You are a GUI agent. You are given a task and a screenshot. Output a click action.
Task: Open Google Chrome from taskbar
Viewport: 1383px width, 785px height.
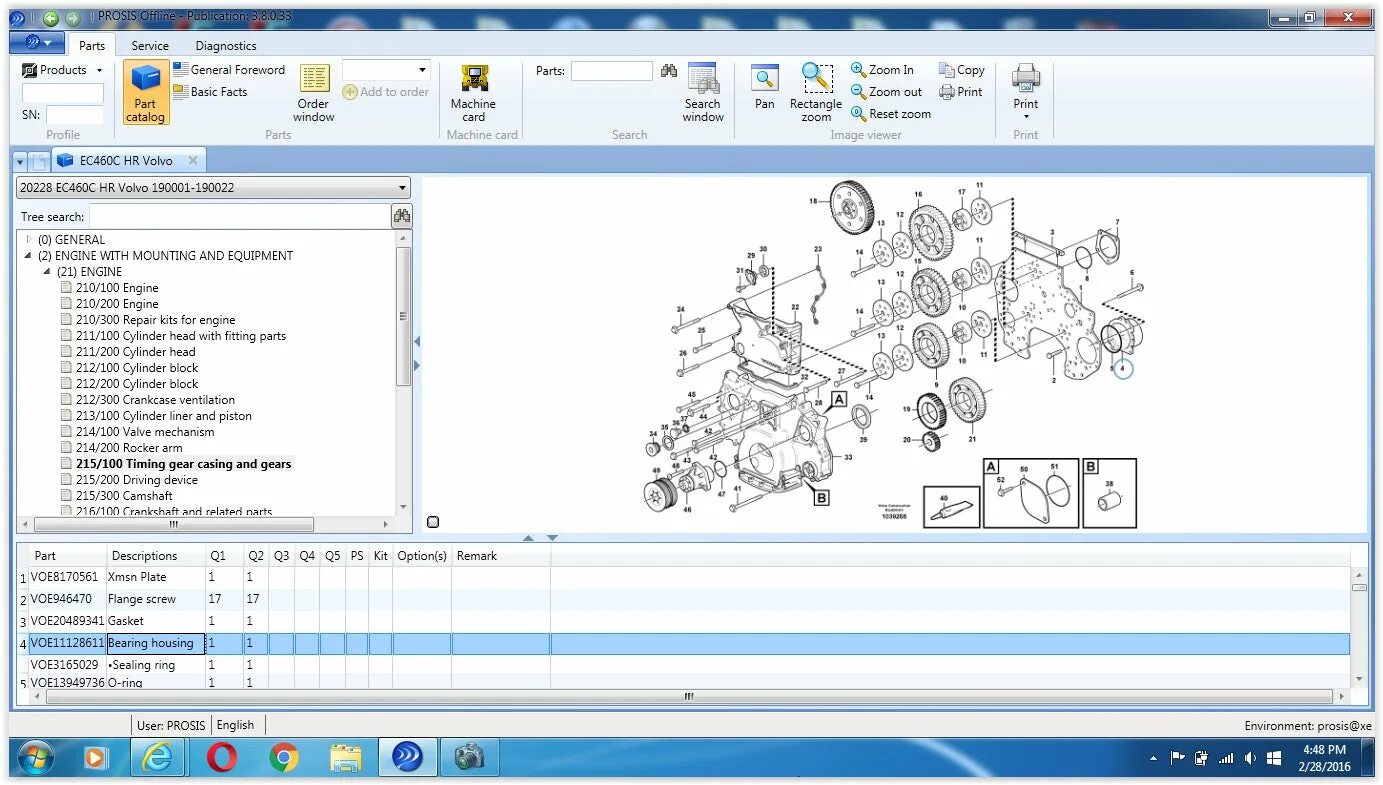(x=284, y=758)
